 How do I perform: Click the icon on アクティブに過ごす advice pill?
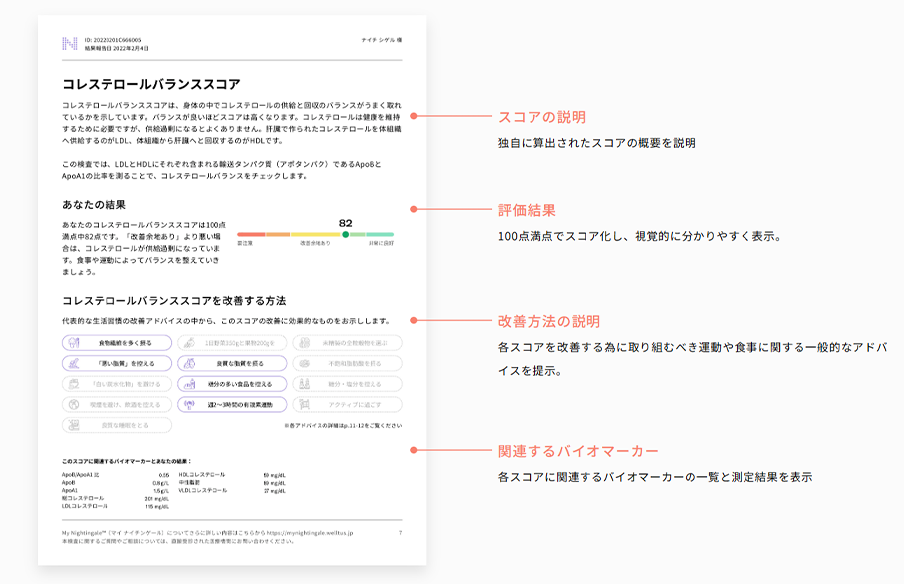[303, 404]
